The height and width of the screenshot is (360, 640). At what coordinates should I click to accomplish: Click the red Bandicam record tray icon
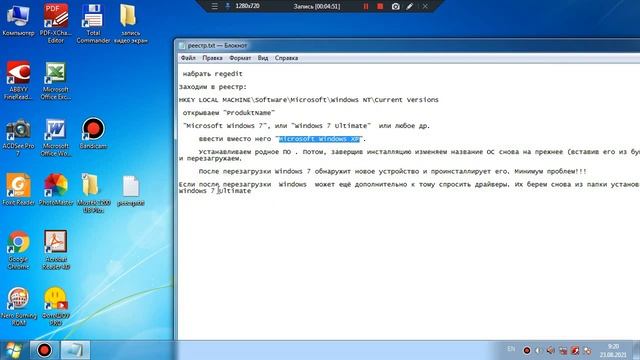tap(527, 350)
